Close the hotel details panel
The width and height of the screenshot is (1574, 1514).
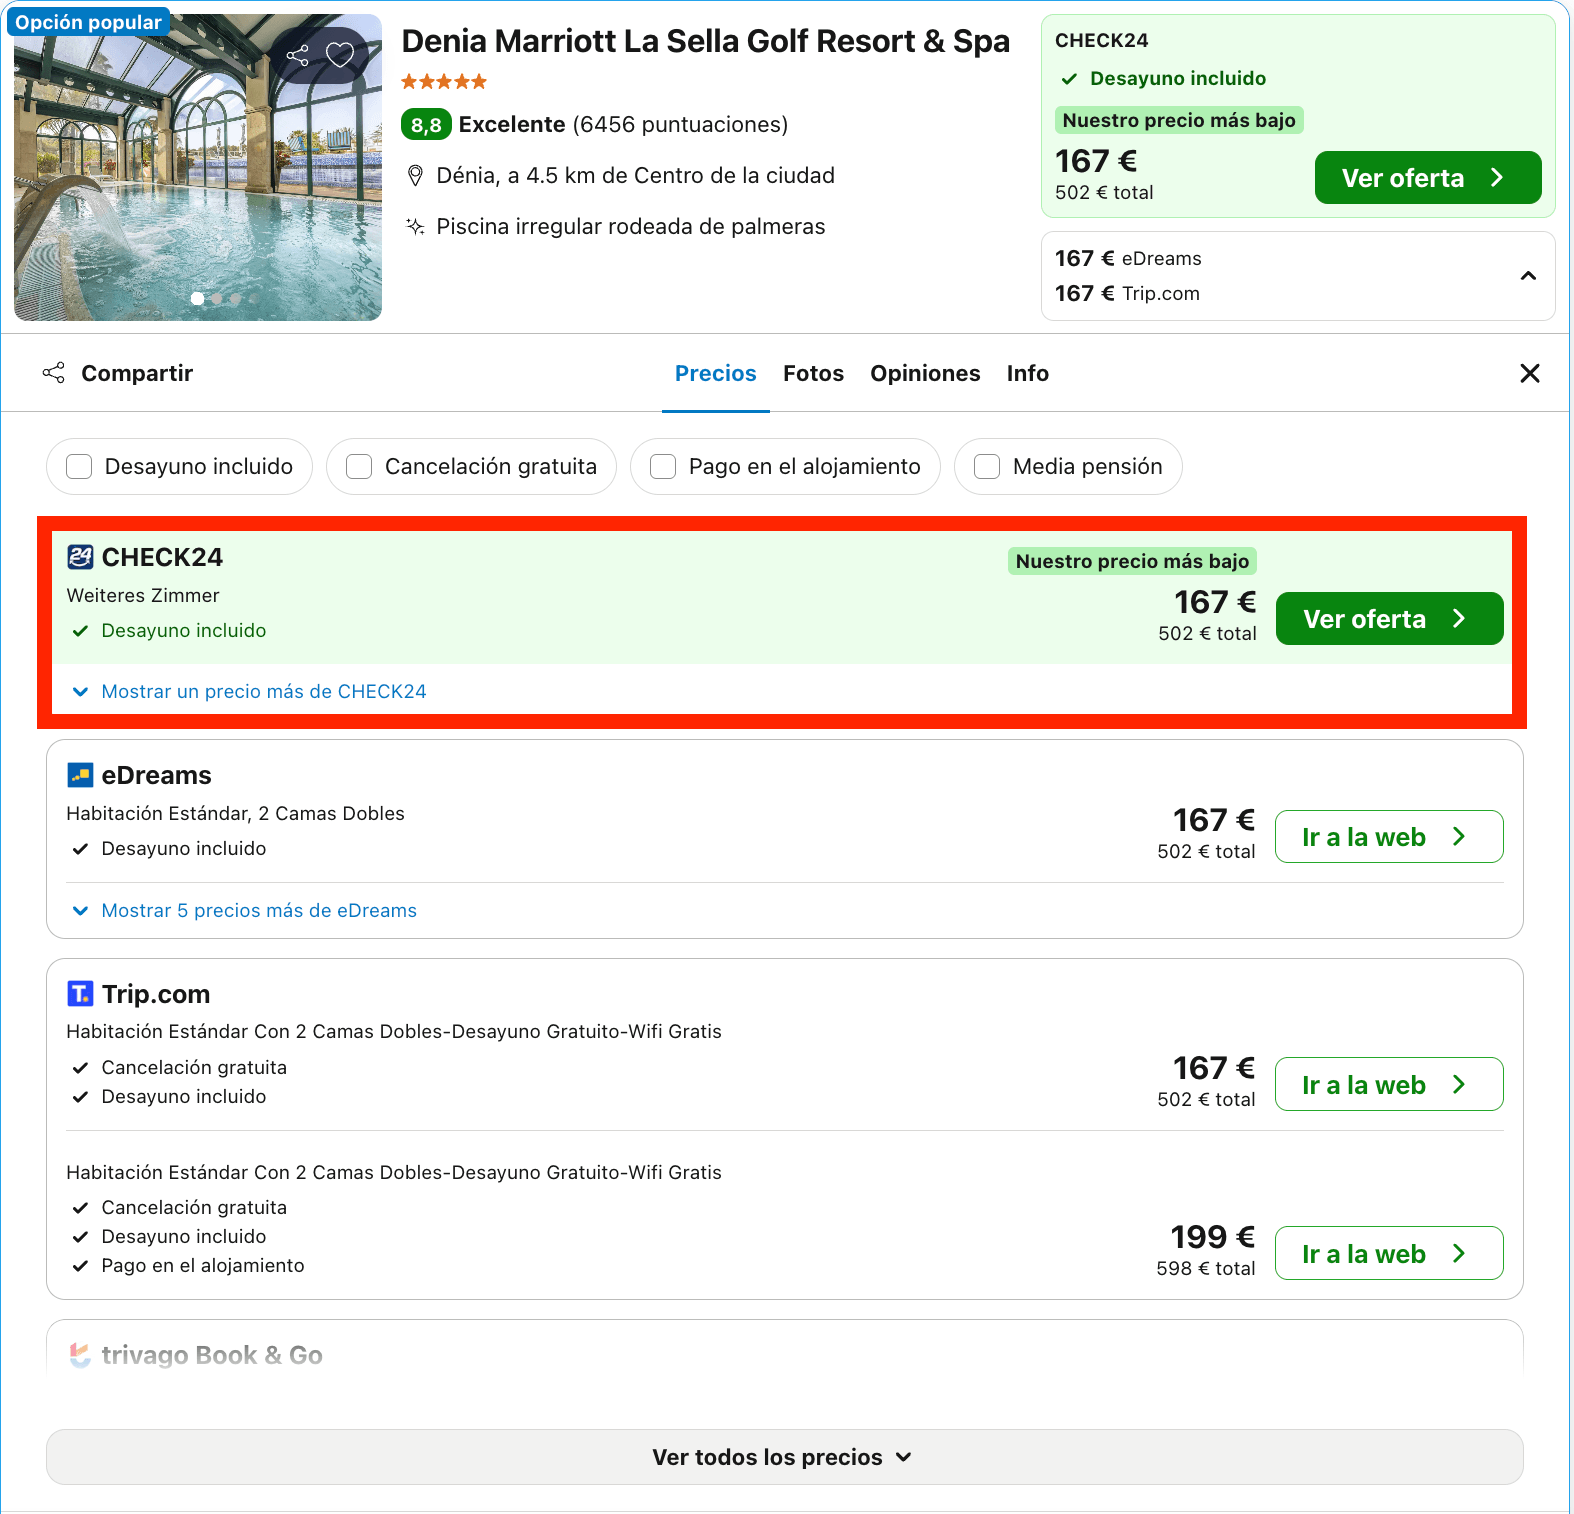1530,373
